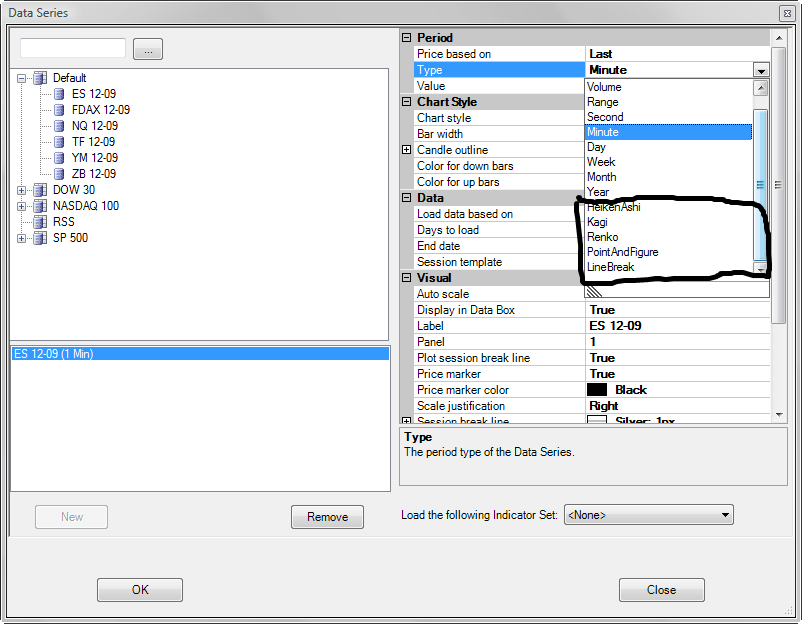Click the ES 12-09 instrument icon
802x624 pixels.
point(59,94)
